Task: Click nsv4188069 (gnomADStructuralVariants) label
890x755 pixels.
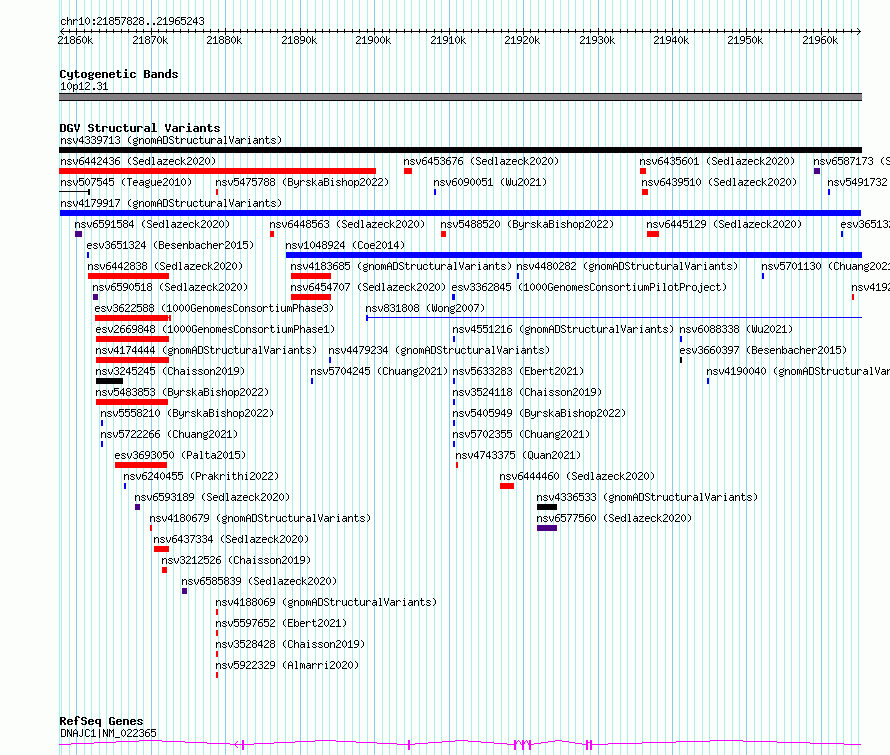Action: coord(326,602)
